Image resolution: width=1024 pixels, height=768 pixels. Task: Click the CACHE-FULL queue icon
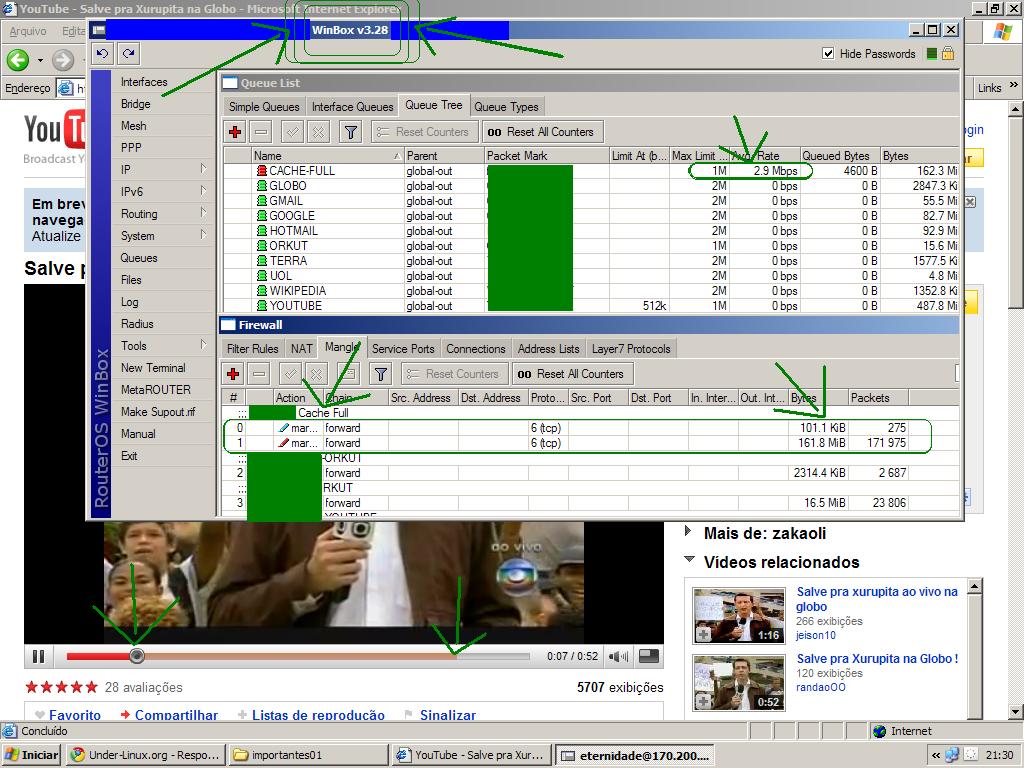tap(262, 170)
